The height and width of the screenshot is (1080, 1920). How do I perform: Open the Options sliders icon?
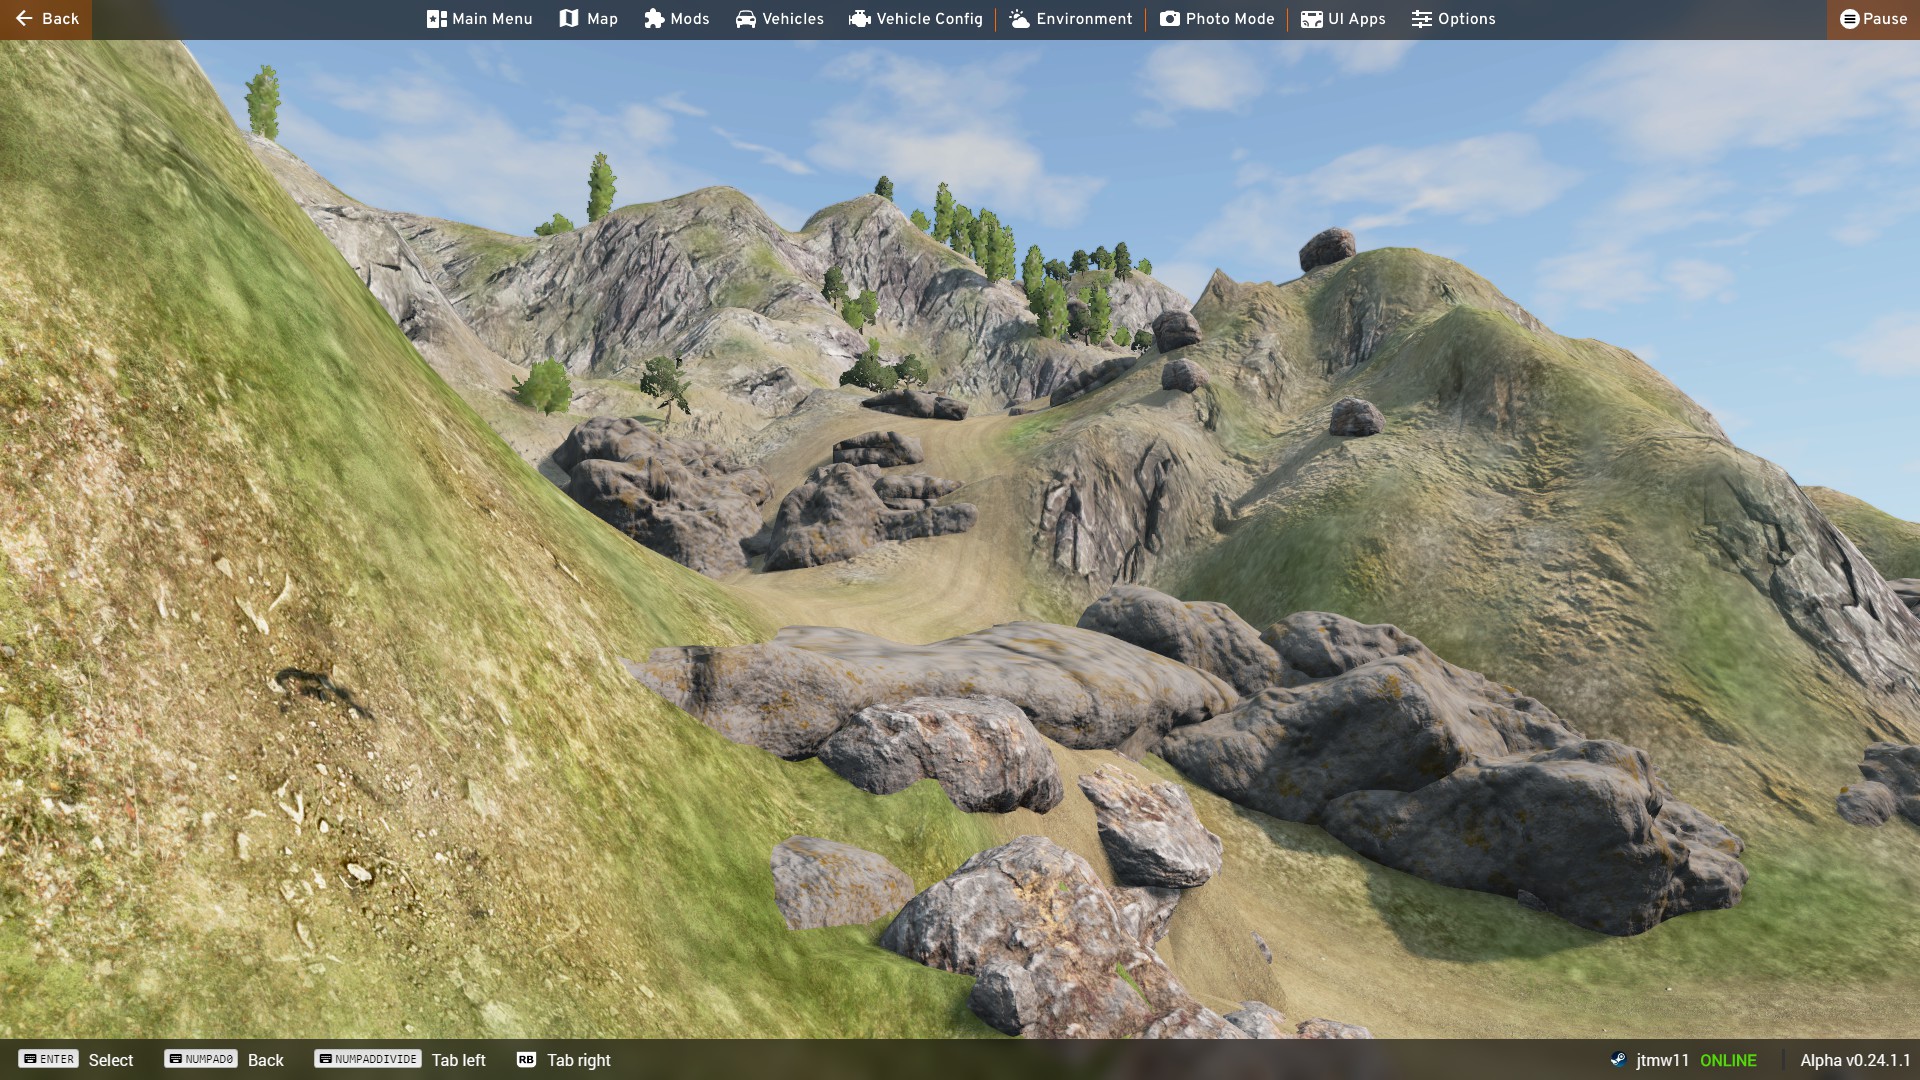pos(1421,19)
